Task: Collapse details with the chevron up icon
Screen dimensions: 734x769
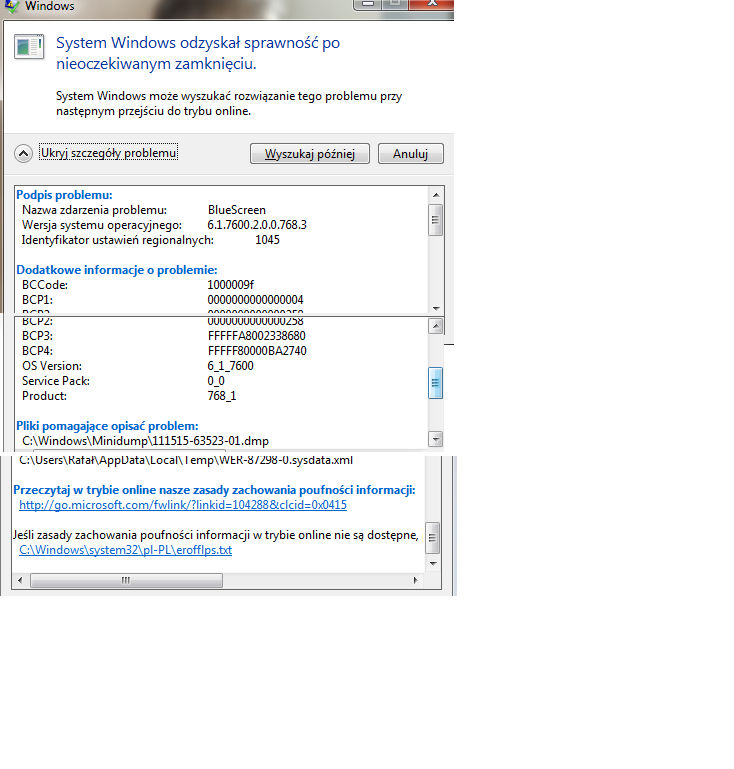Action: coord(24,154)
